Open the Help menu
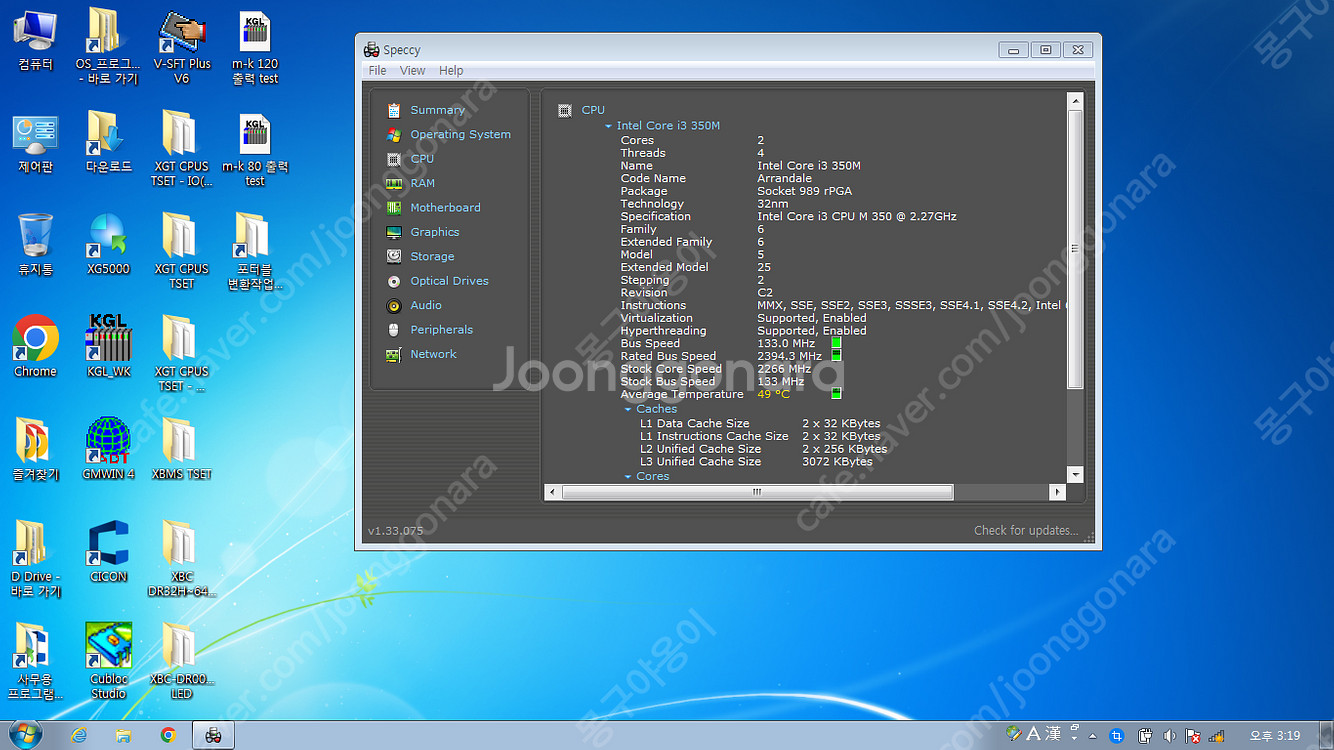The width and height of the screenshot is (1334, 750). pyautogui.click(x=451, y=71)
